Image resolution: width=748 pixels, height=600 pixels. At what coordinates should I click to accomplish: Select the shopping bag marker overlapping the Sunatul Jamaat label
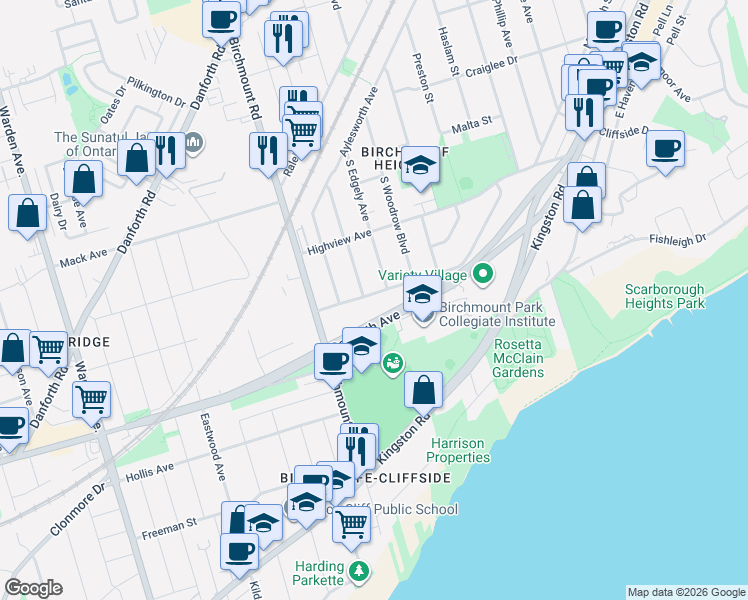tap(136, 159)
